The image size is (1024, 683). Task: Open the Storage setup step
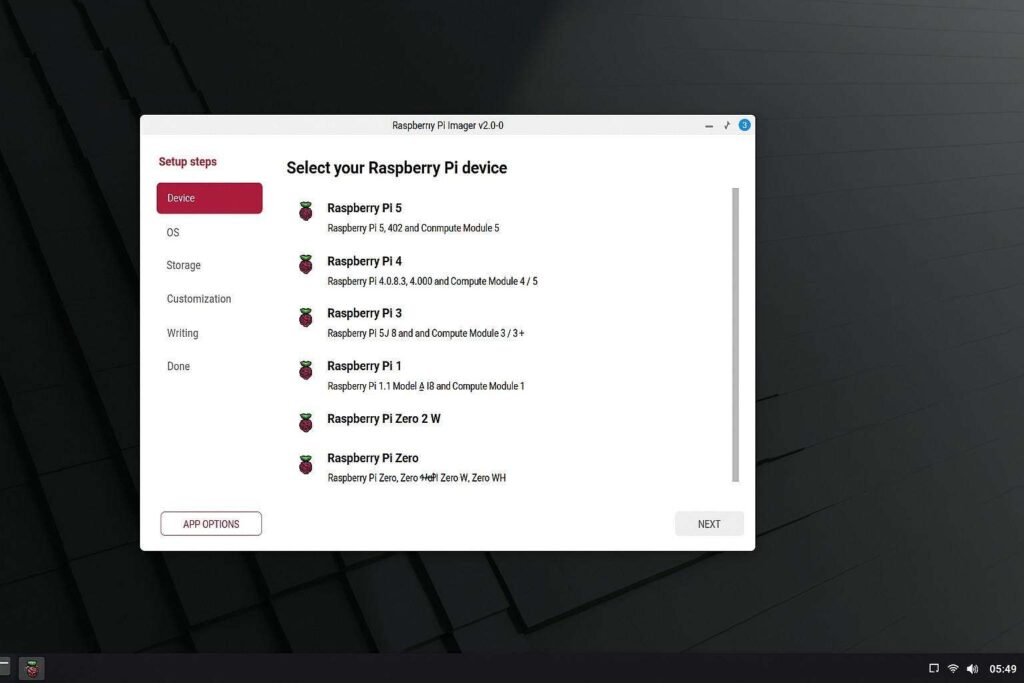click(x=183, y=265)
